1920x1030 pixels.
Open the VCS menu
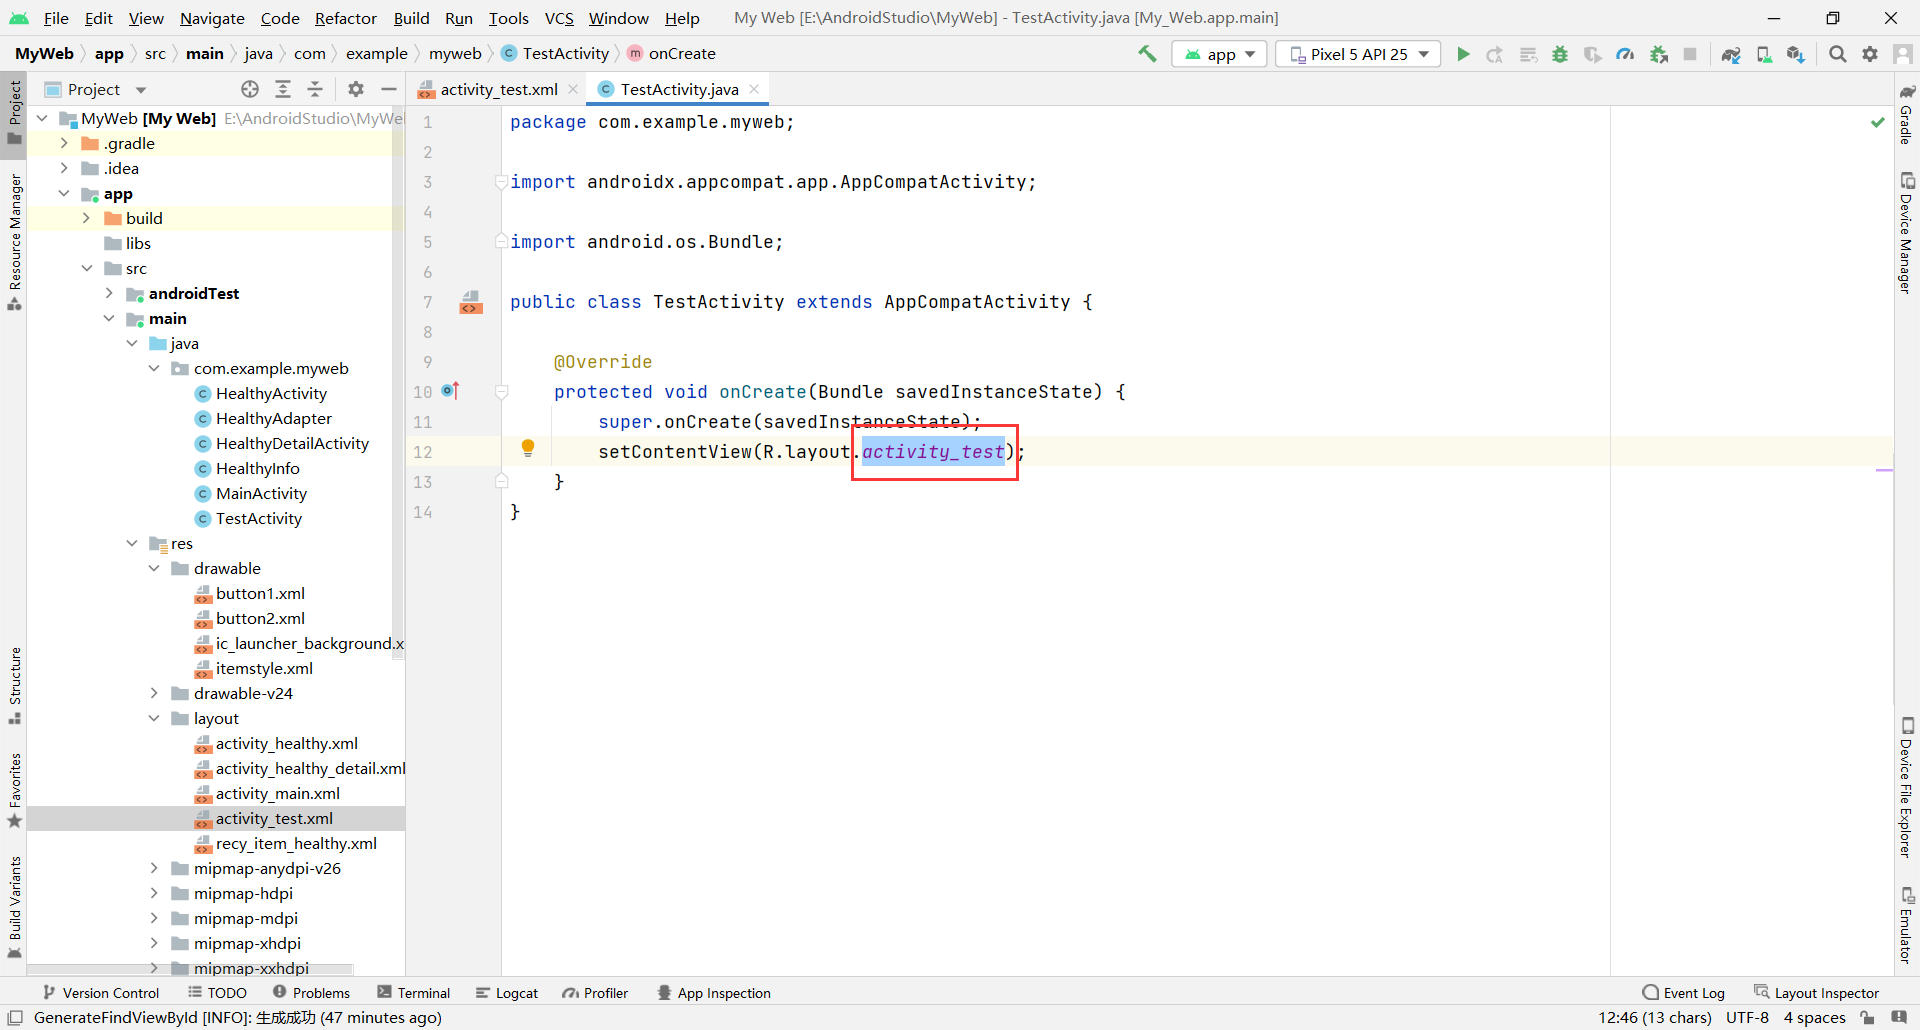coord(559,18)
